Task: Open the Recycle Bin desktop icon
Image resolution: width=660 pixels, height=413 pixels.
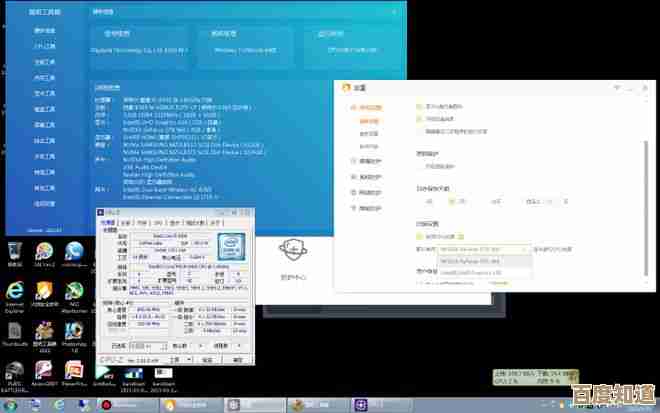Action: [15, 254]
